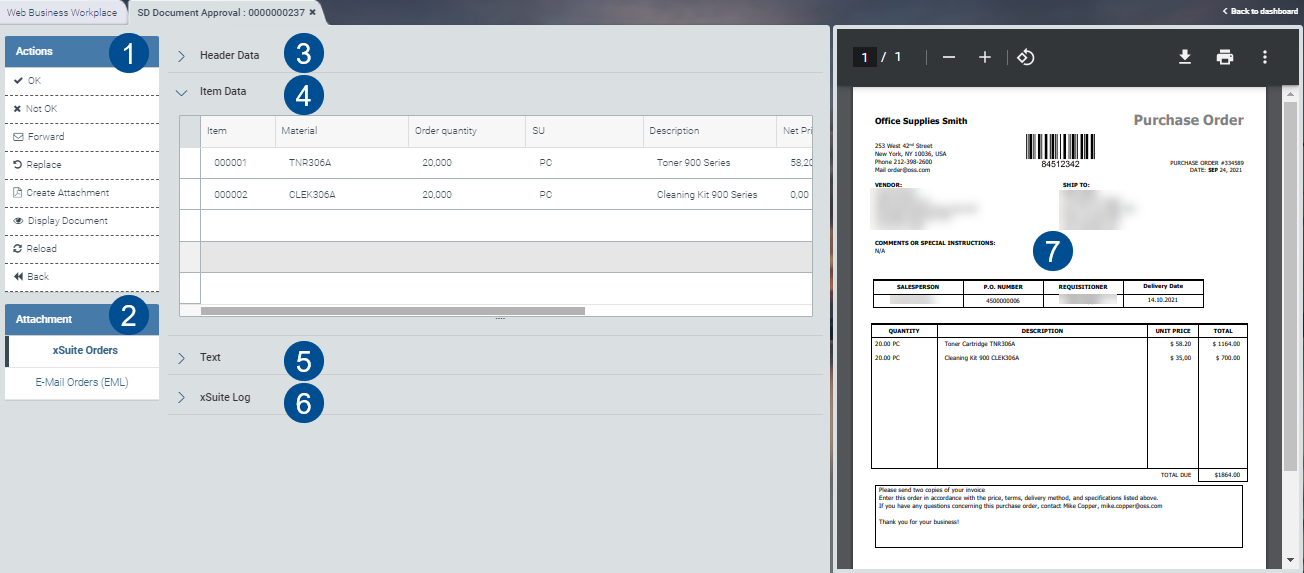Go back to dashboard link
This screenshot has height=573, width=1304.
pos(1260,11)
